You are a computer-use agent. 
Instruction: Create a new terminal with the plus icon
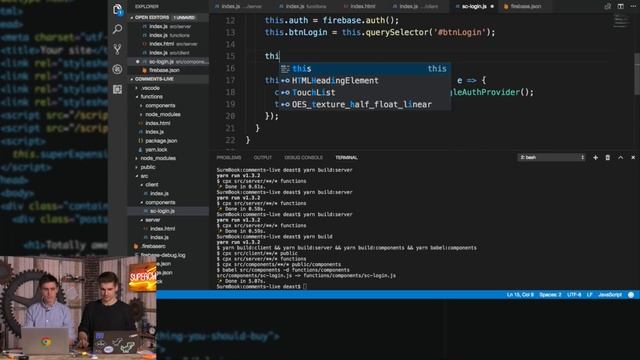pyautogui.click(x=595, y=158)
